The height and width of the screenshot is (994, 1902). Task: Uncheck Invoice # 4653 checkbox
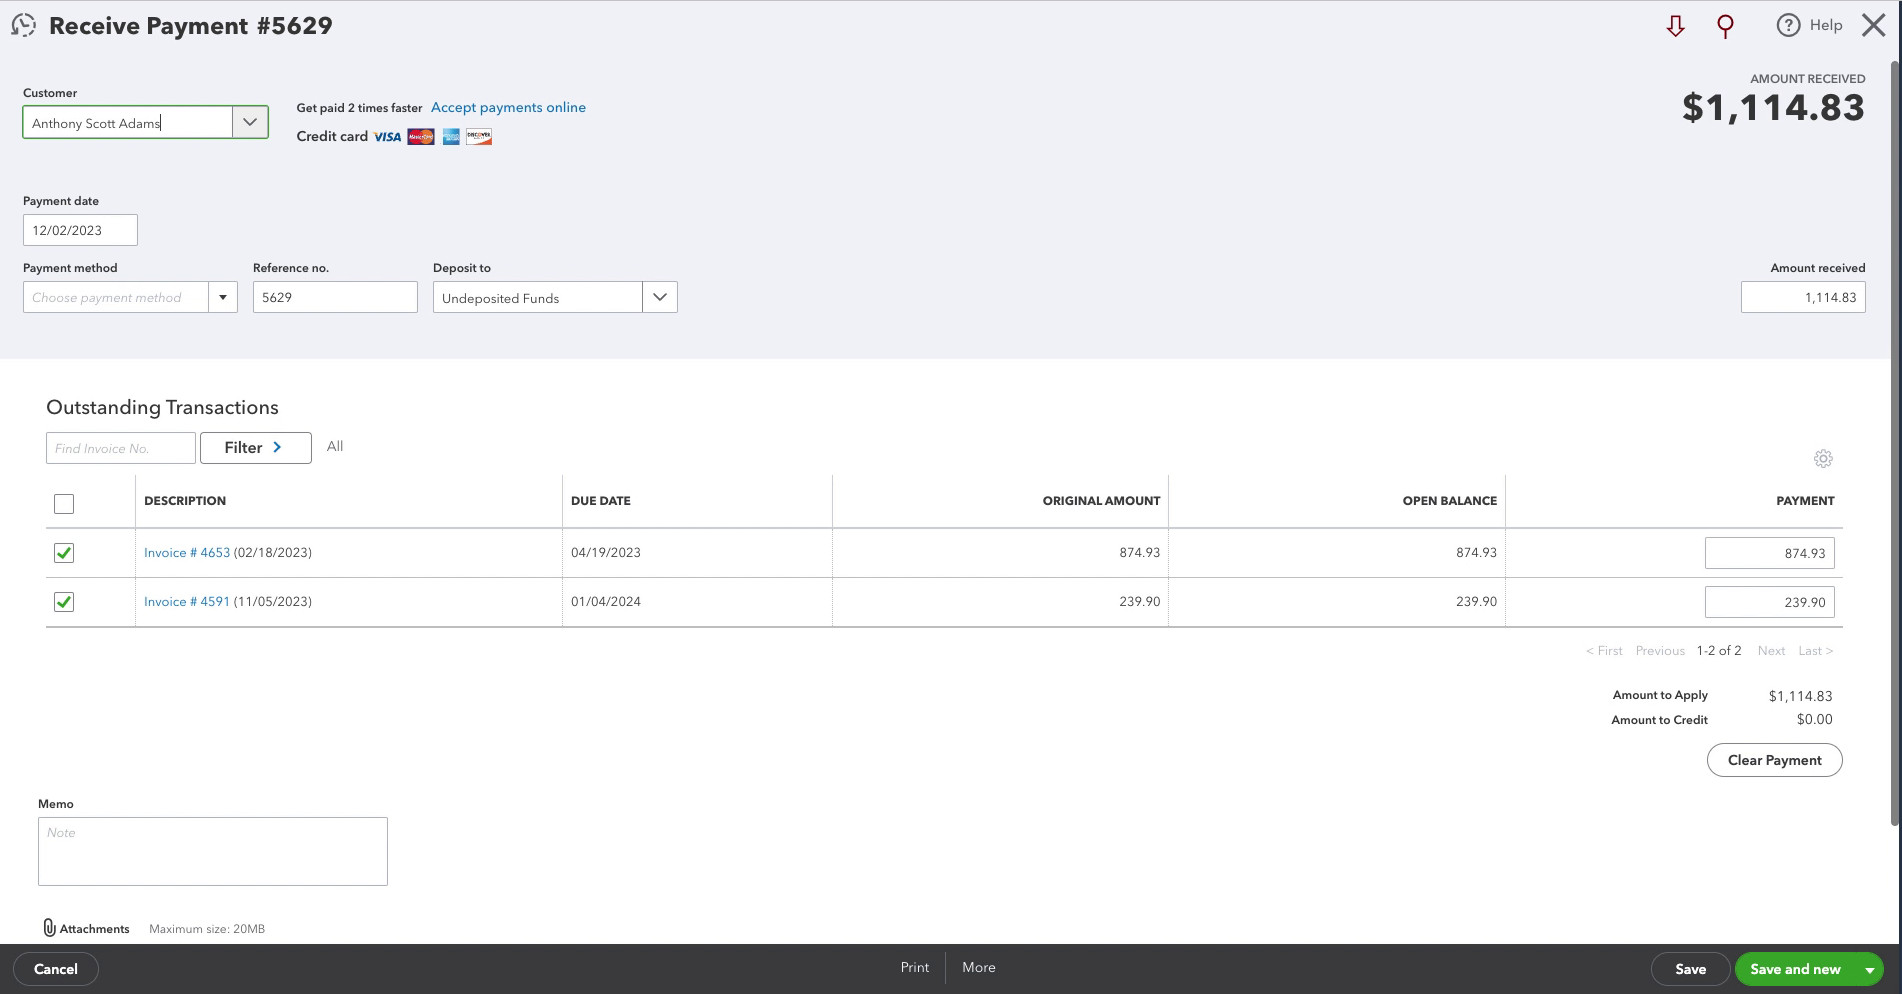point(64,553)
